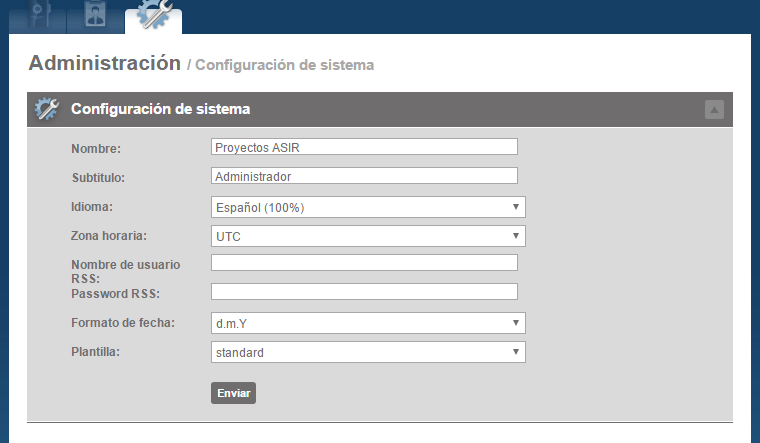760x443 pixels.
Task: Click the Subtitulo text field
Action: [x=364, y=176]
